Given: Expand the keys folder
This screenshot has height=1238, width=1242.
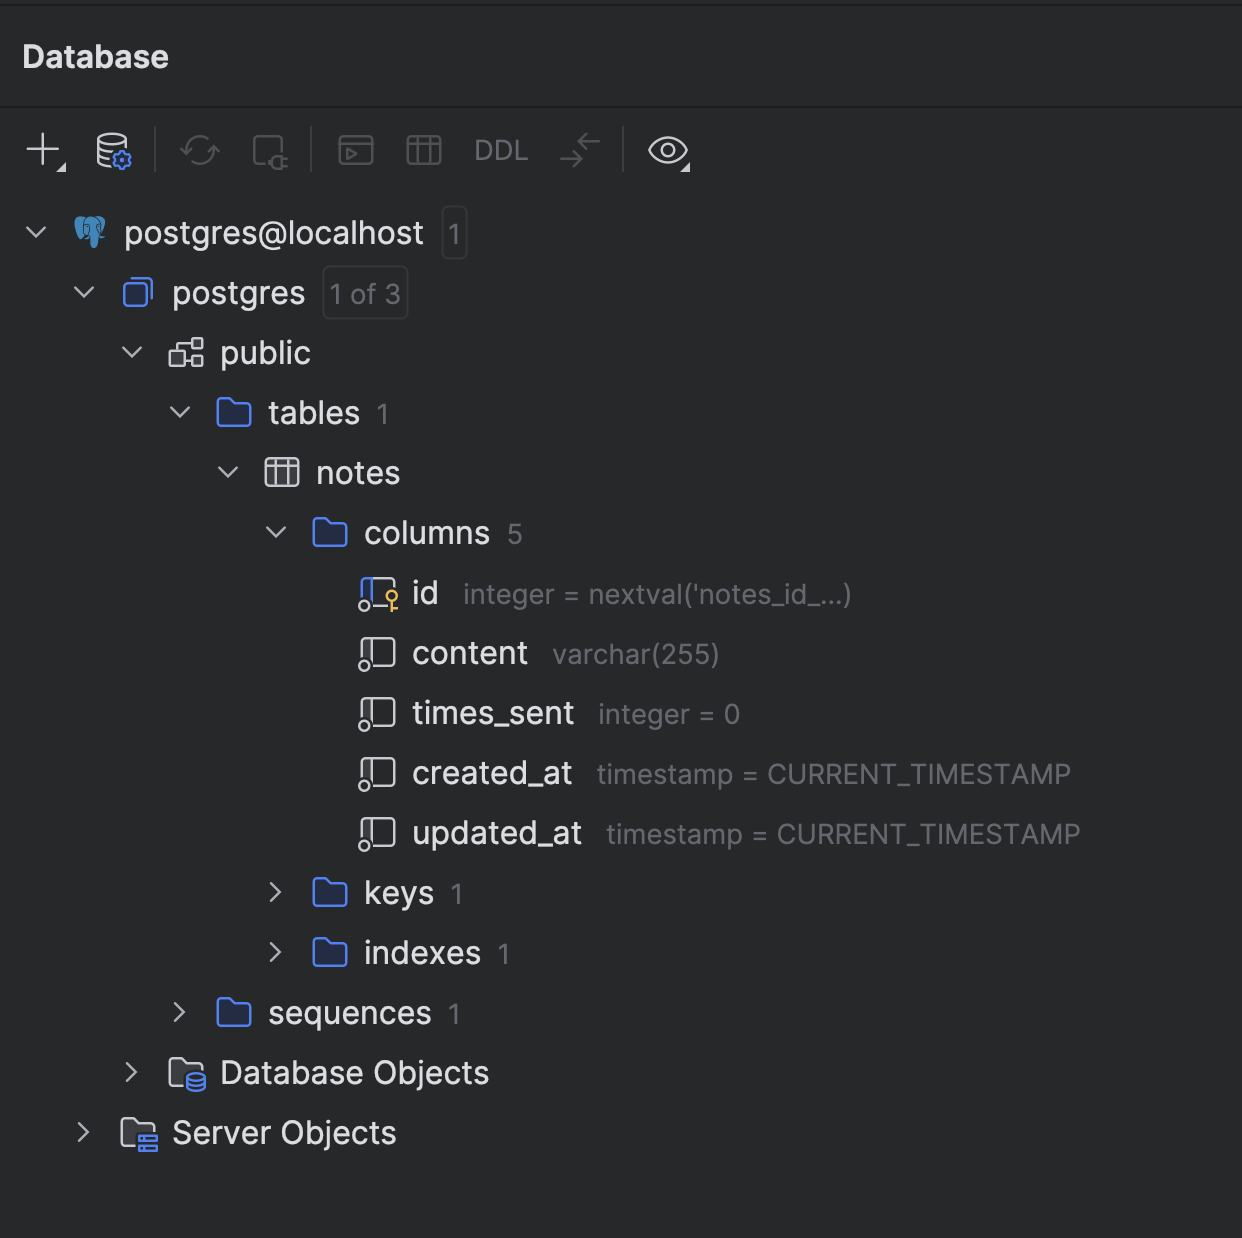Looking at the screenshot, I should pos(275,892).
